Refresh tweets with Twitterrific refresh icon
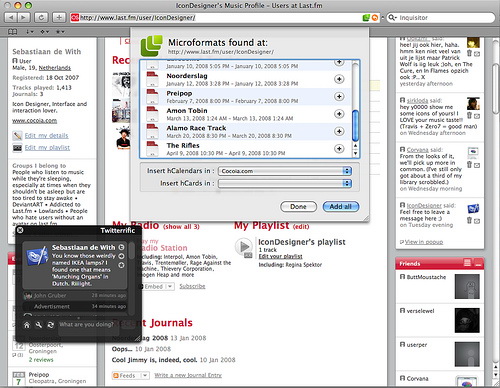The image size is (500, 388). pos(50,325)
